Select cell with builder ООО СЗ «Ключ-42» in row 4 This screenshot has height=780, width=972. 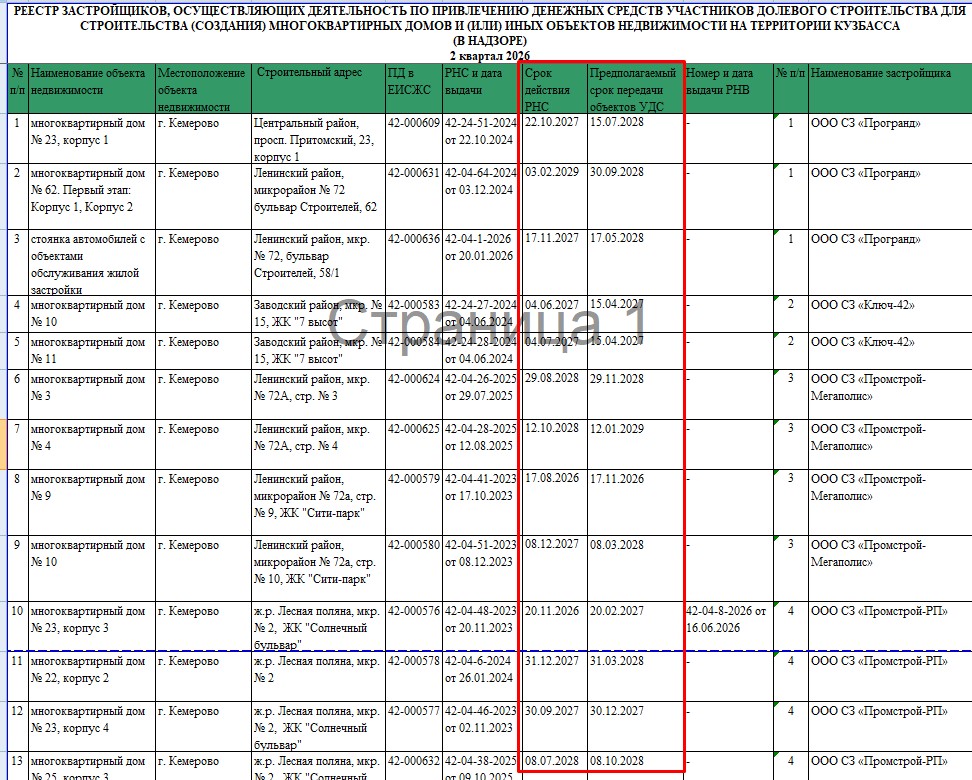(x=890, y=315)
